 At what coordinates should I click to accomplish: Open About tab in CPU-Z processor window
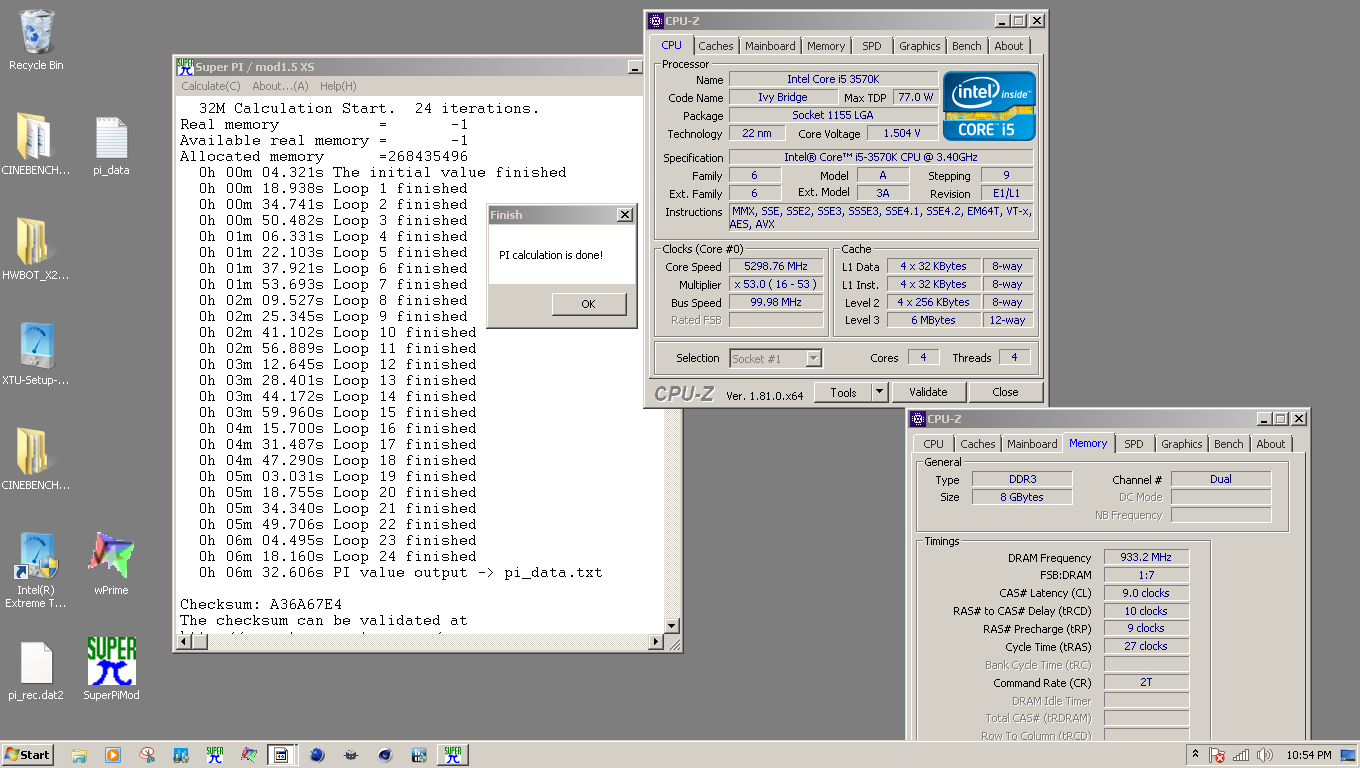pyautogui.click(x=1009, y=46)
